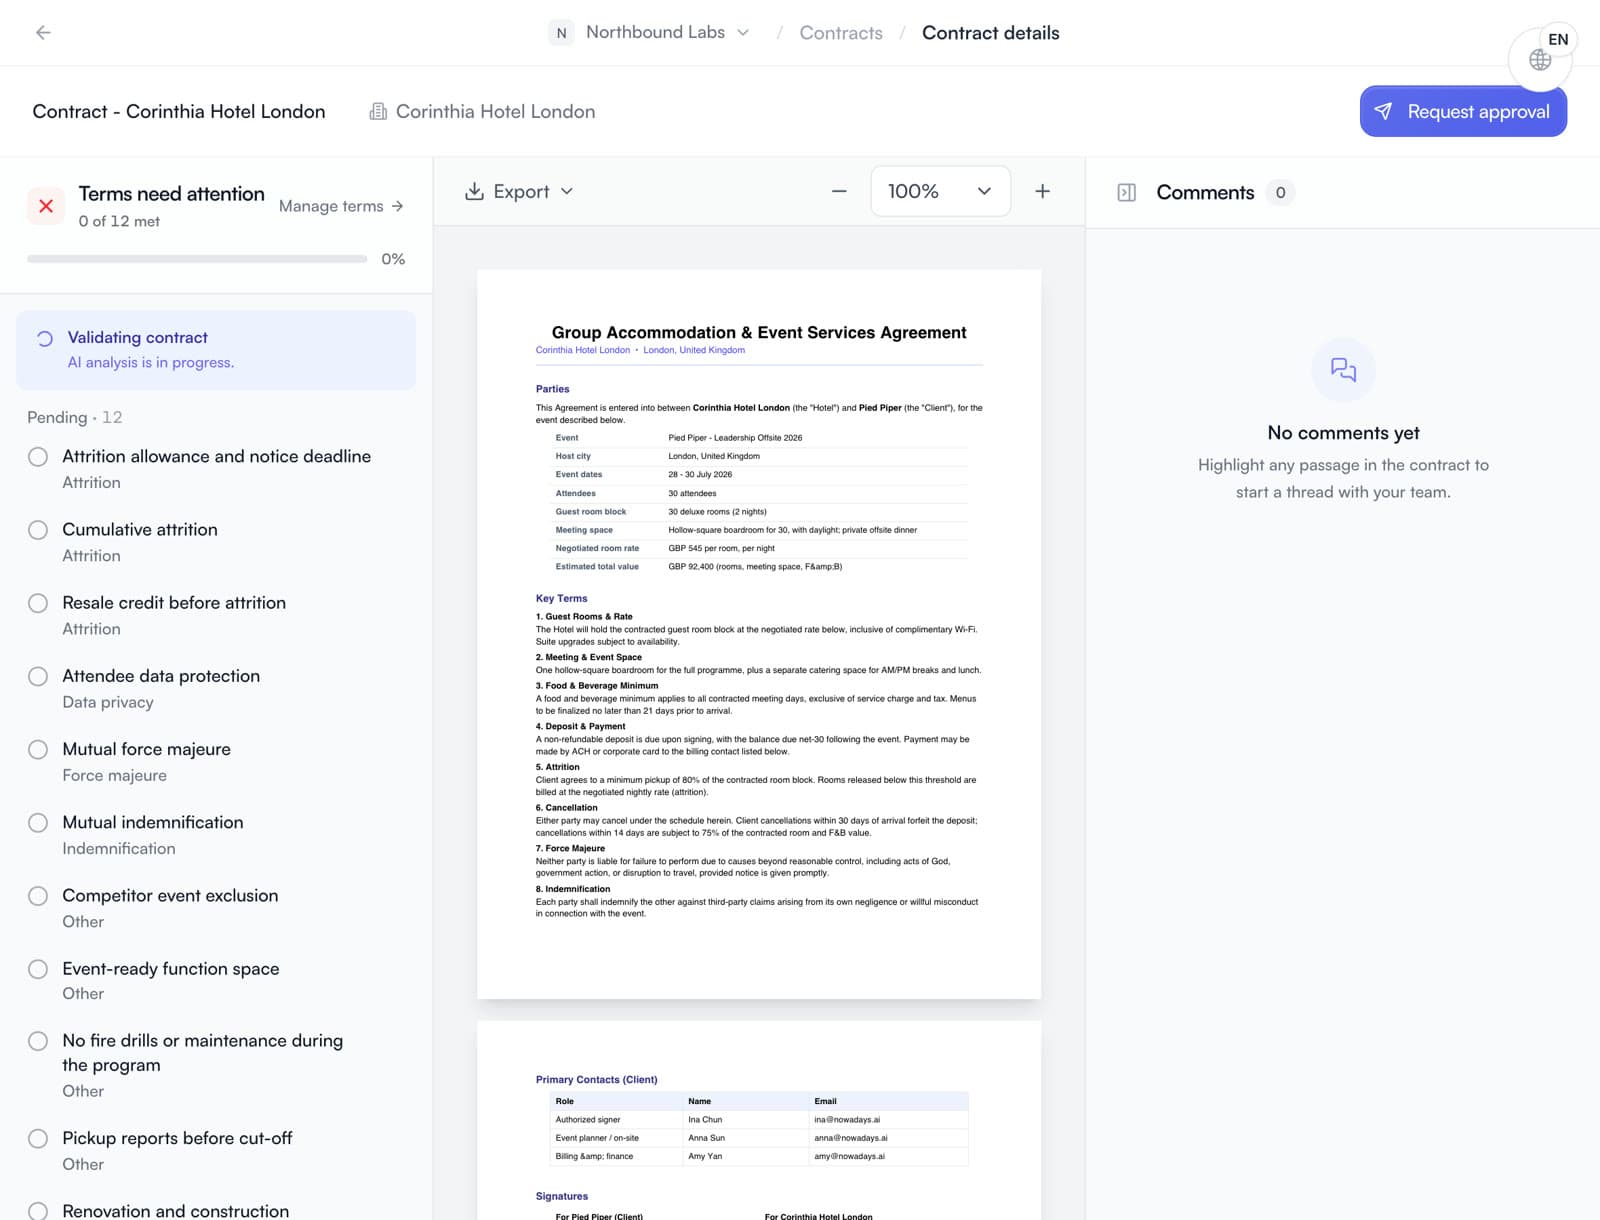Viewport: 1600px width, 1220px height.
Task: Click the back arrow icon
Action: click(x=43, y=32)
